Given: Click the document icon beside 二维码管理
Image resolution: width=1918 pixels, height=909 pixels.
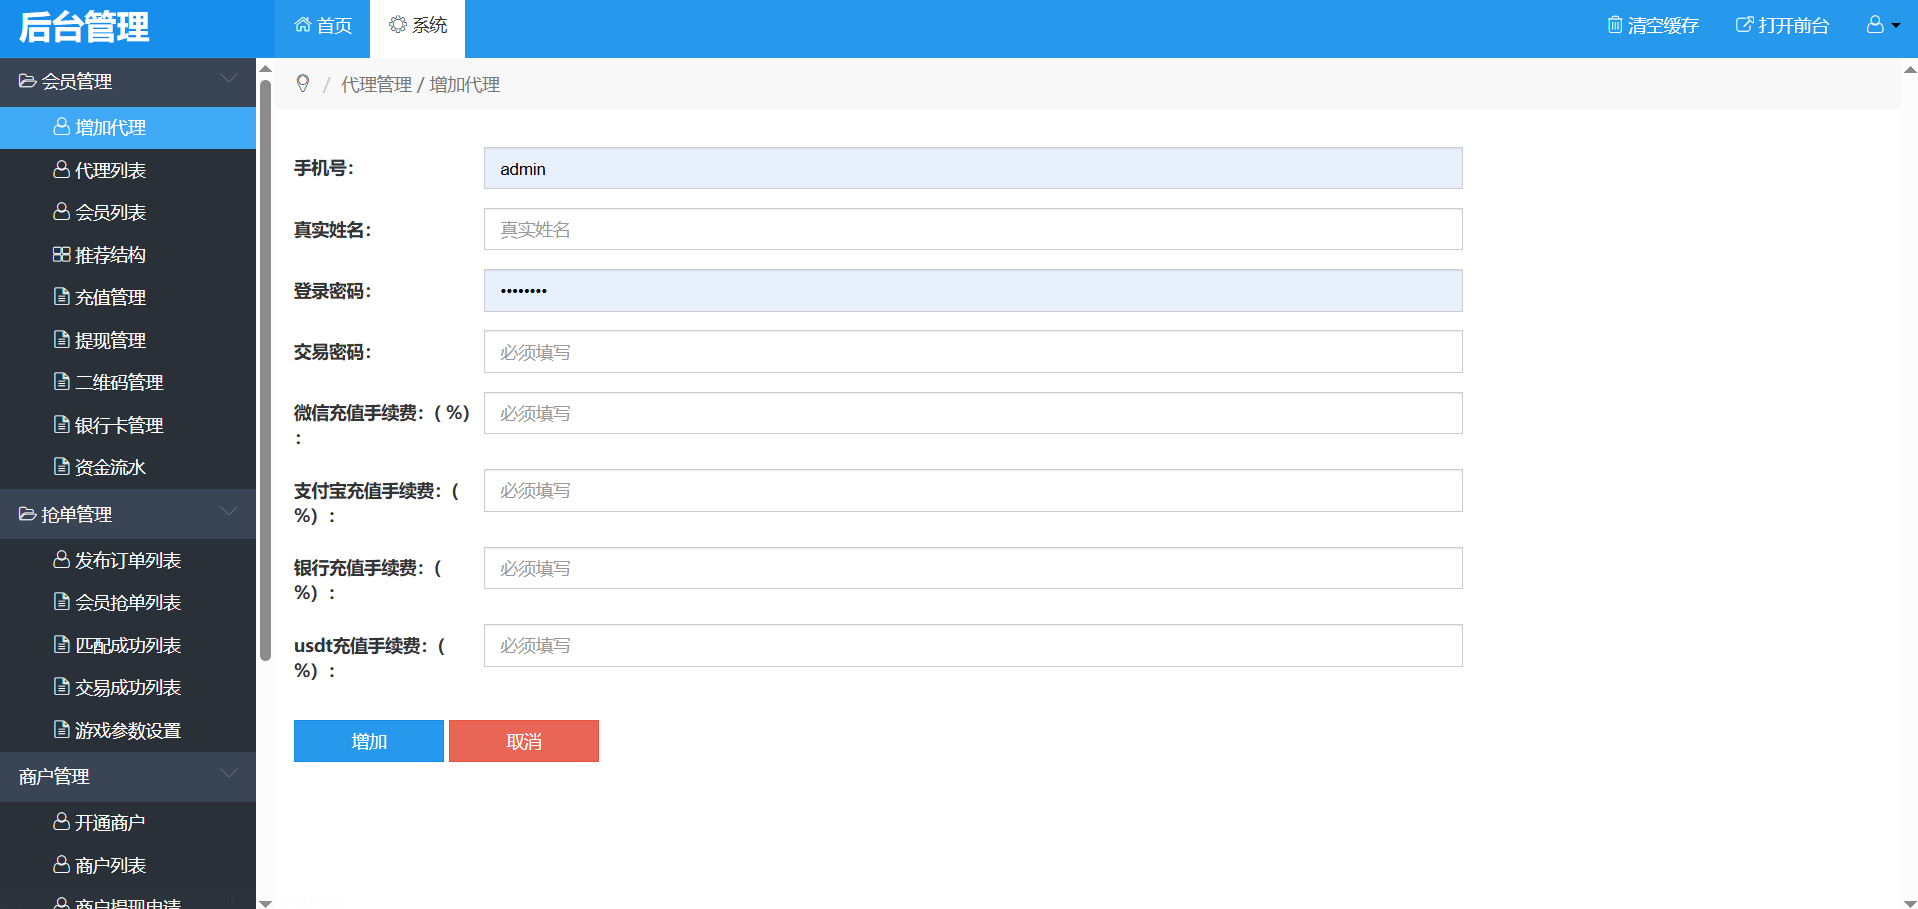Looking at the screenshot, I should point(61,382).
